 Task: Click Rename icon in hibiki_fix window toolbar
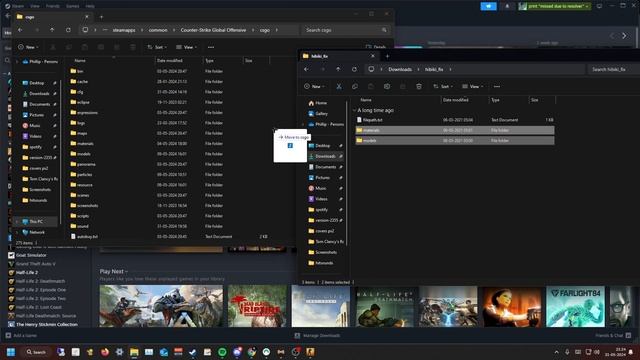387,87
